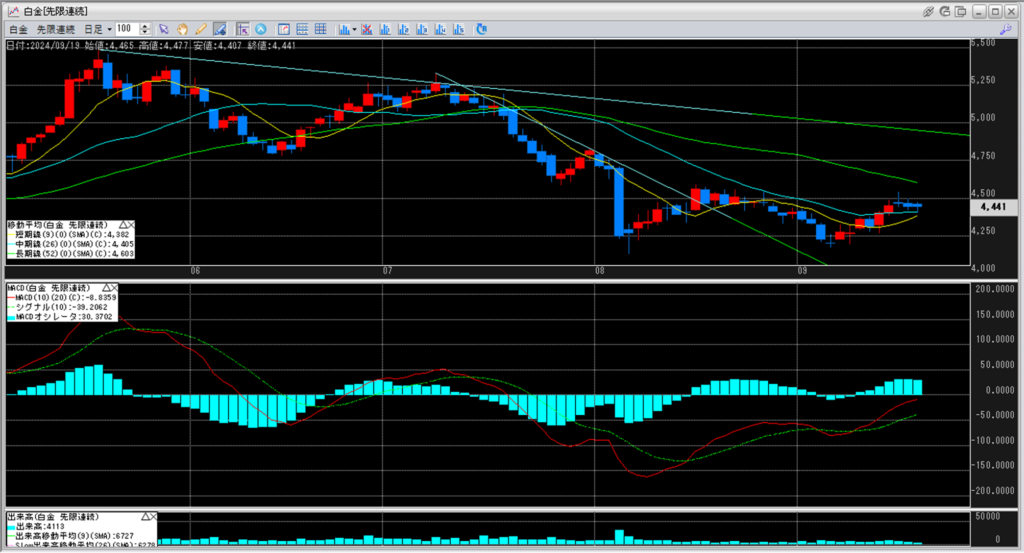This screenshot has width=1024, height=553.
Task: Select the arrow pointer tool
Action: click(x=165, y=29)
